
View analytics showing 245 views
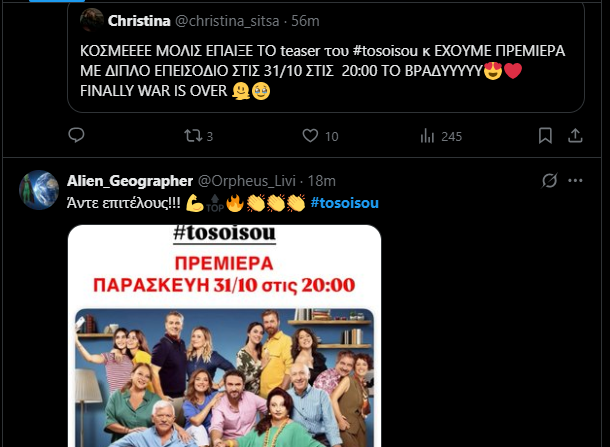[441, 136]
